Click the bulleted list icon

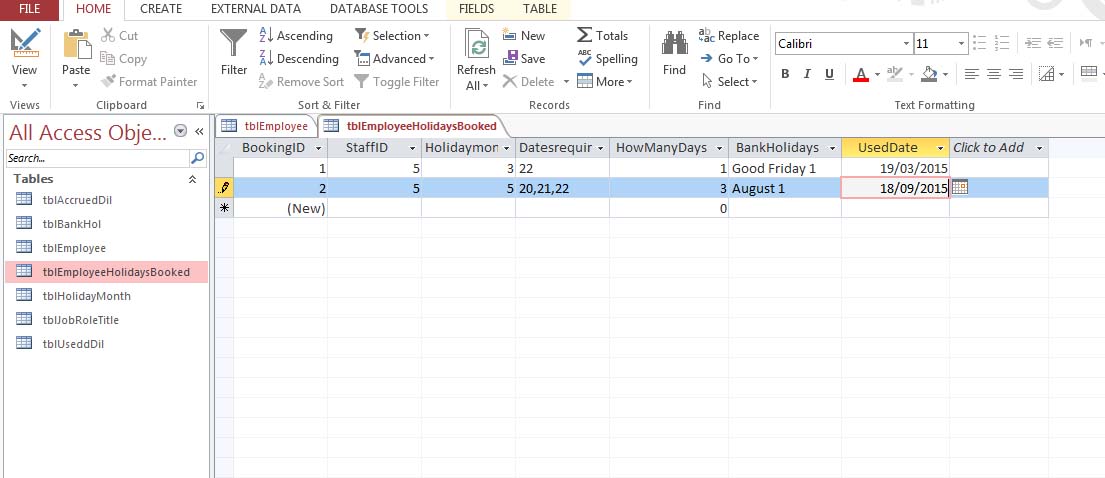(980, 43)
